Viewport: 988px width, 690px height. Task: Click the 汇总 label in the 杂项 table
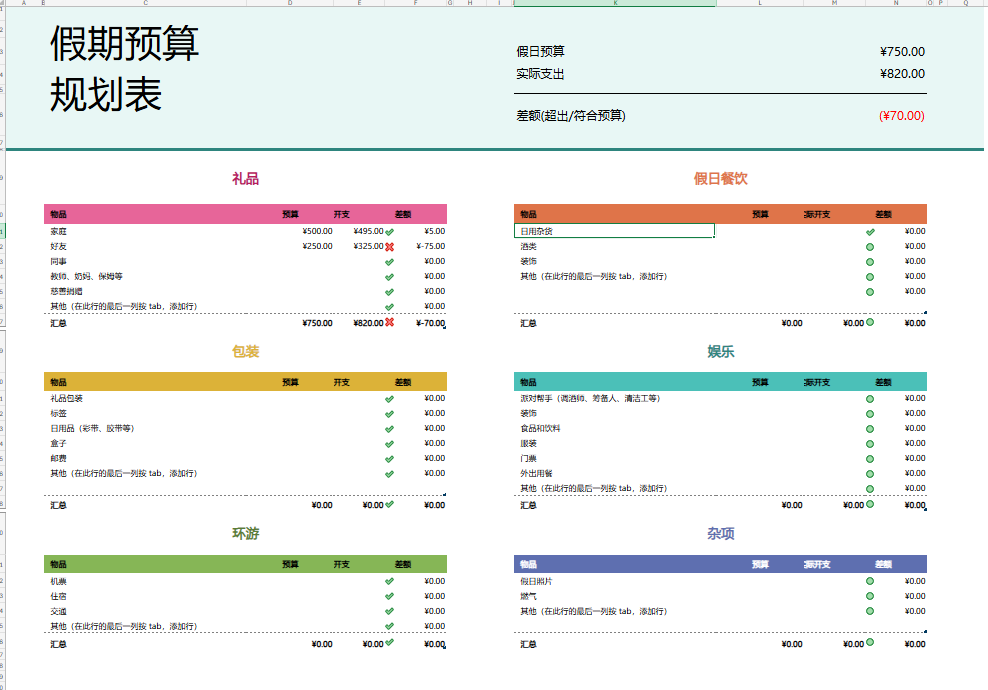pos(528,645)
